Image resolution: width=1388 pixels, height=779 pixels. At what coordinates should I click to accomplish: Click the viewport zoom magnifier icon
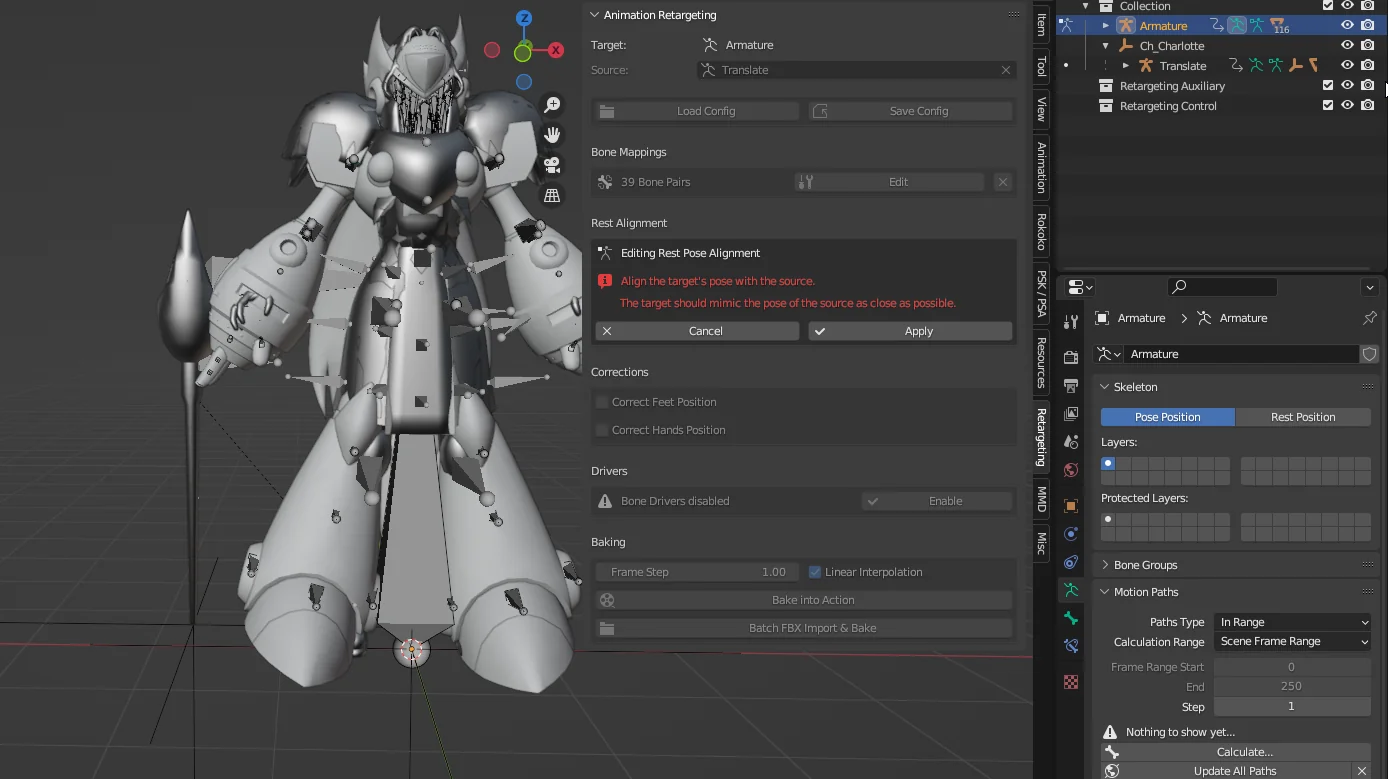(552, 105)
